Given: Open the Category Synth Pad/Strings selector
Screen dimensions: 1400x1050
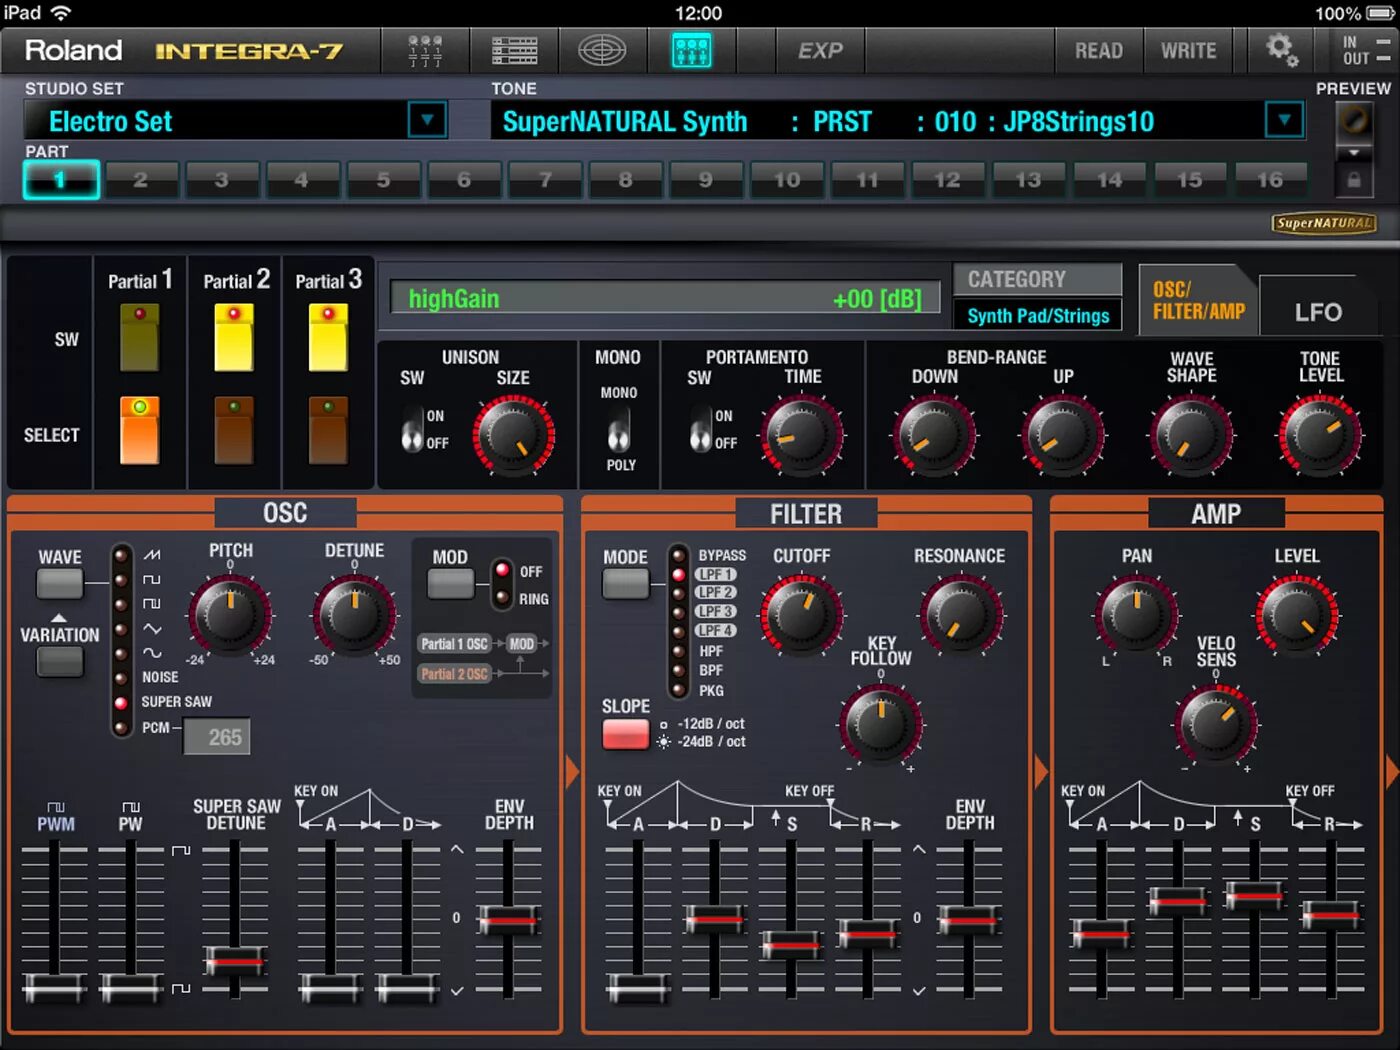Looking at the screenshot, I should pos(1038,316).
